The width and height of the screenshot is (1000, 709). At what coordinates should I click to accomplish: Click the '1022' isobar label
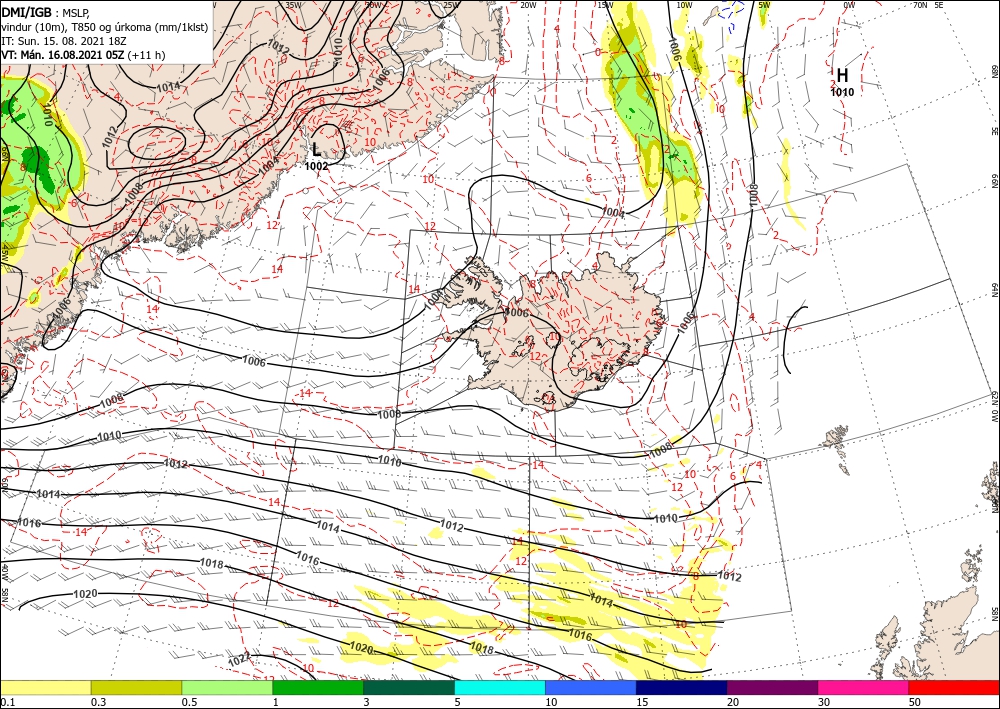pyautogui.click(x=240, y=659)
